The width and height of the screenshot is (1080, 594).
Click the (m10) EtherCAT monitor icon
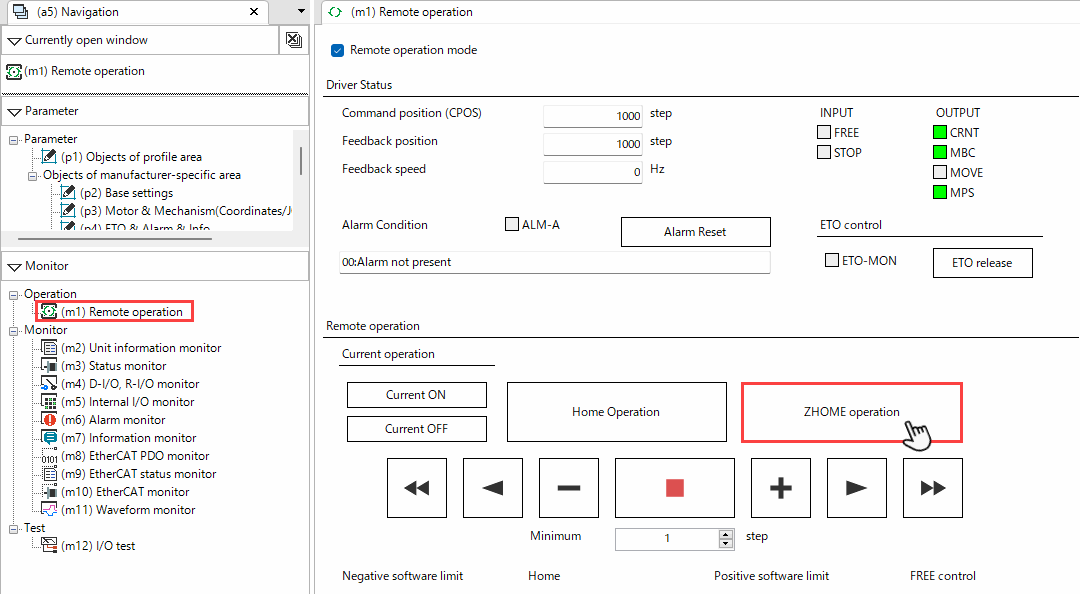(x=50, y=491)
